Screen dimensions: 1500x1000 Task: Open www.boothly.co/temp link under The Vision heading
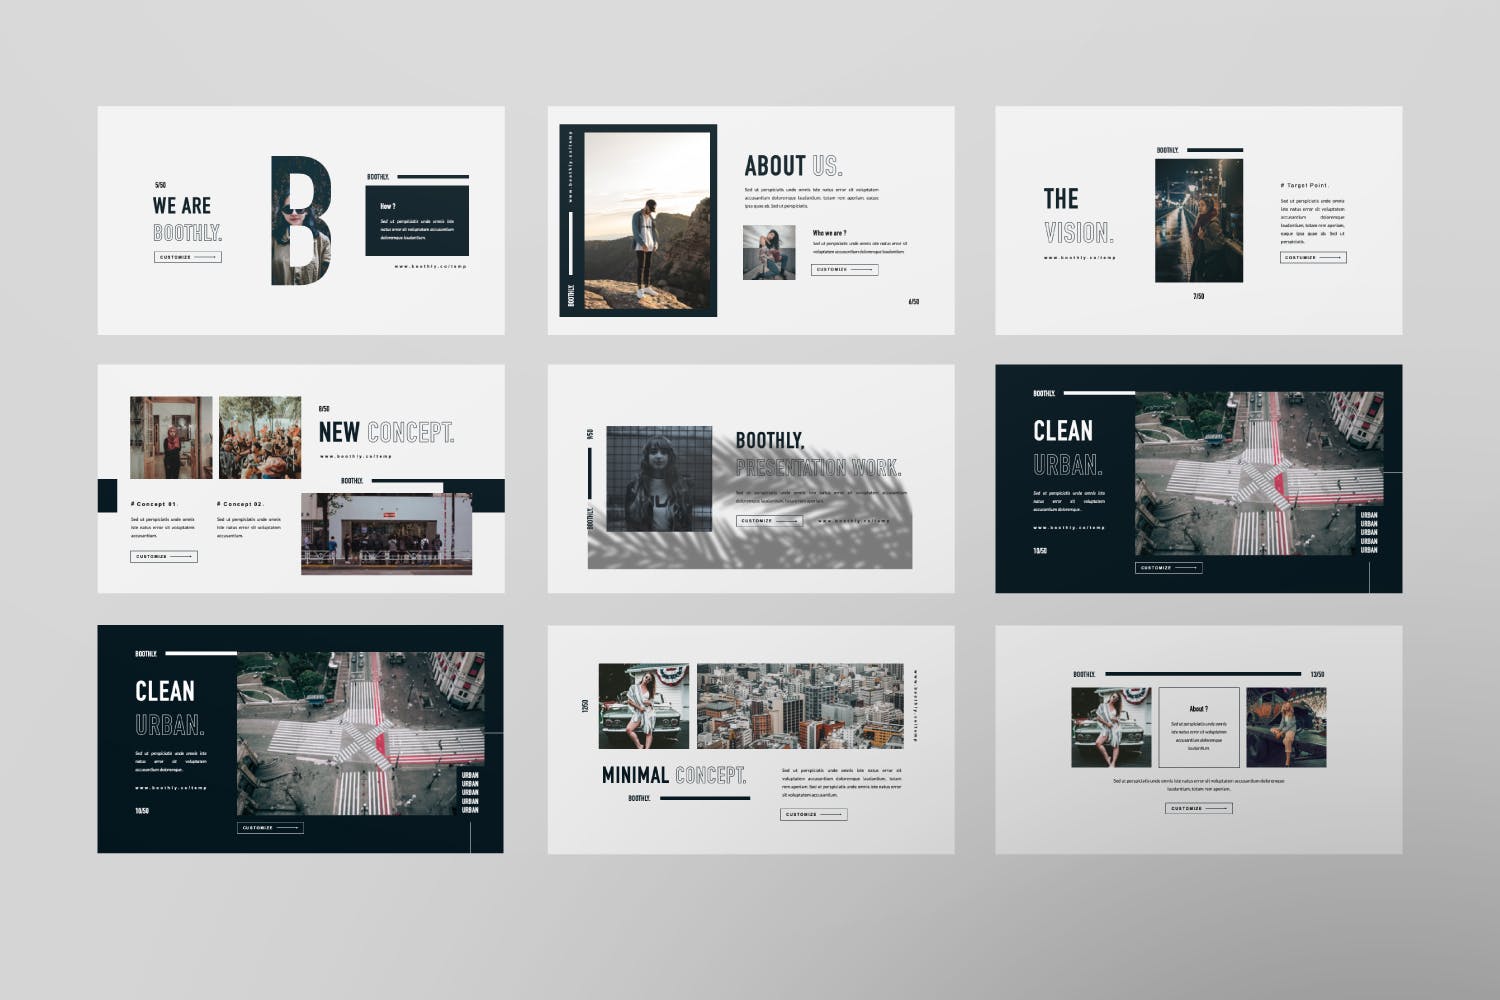pyautogui.click(x=1079, y=258)
